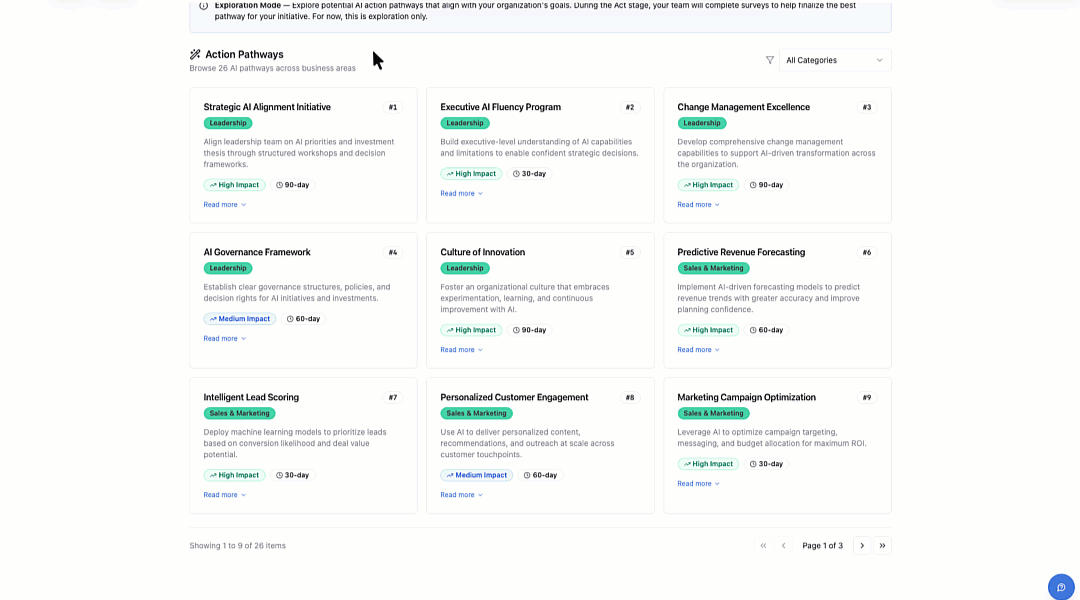Viewport: 1080px width, 600px height.
Task: Jump to last page double-arrow
Action: (882, 546)
